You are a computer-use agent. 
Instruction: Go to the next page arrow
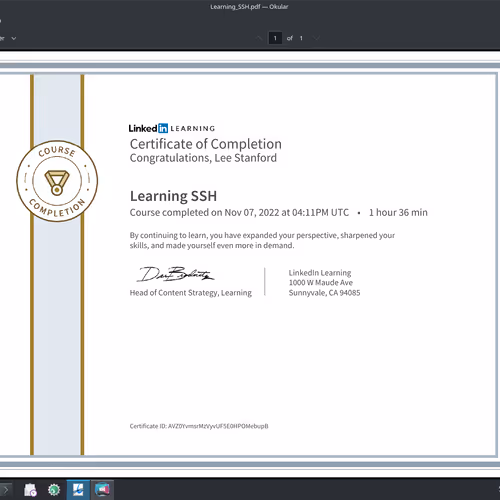(316, 38)
